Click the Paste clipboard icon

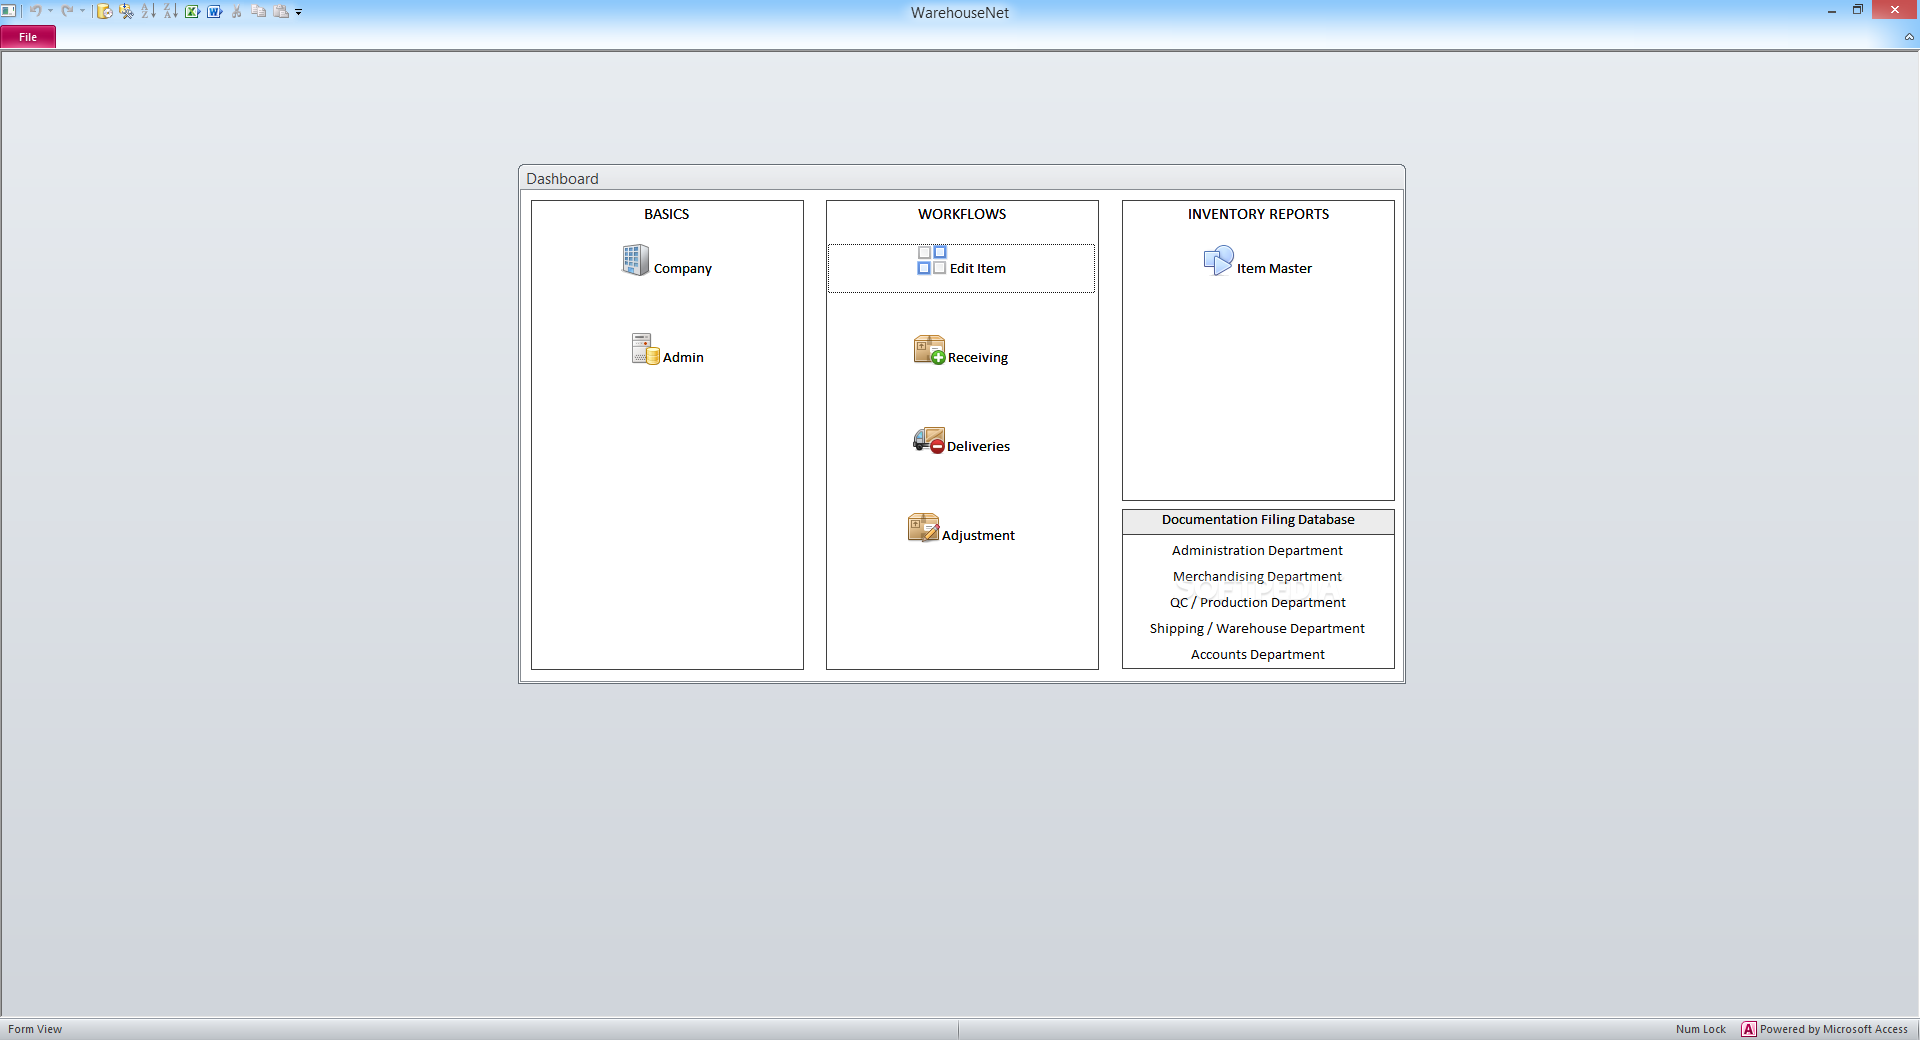pyautogui.click(x=281, y=11)
